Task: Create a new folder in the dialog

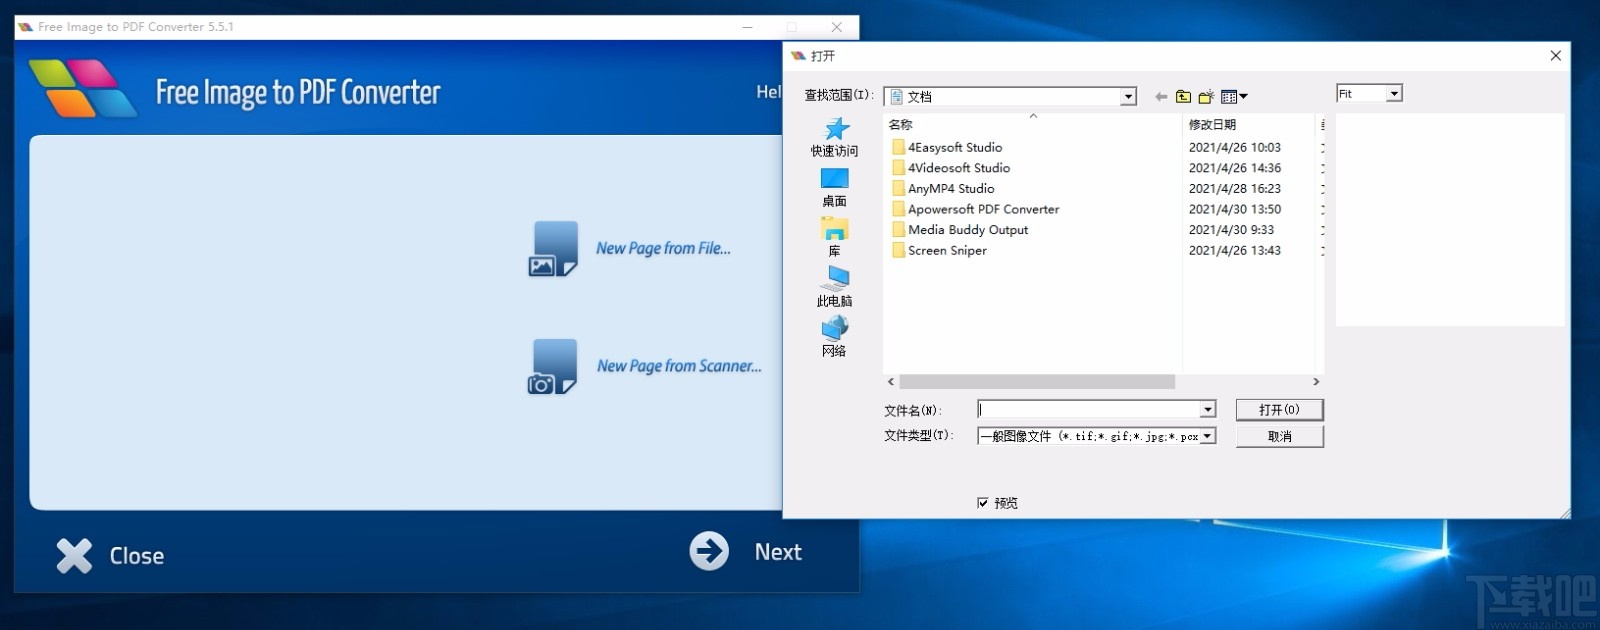Action: coord(1206,97)
